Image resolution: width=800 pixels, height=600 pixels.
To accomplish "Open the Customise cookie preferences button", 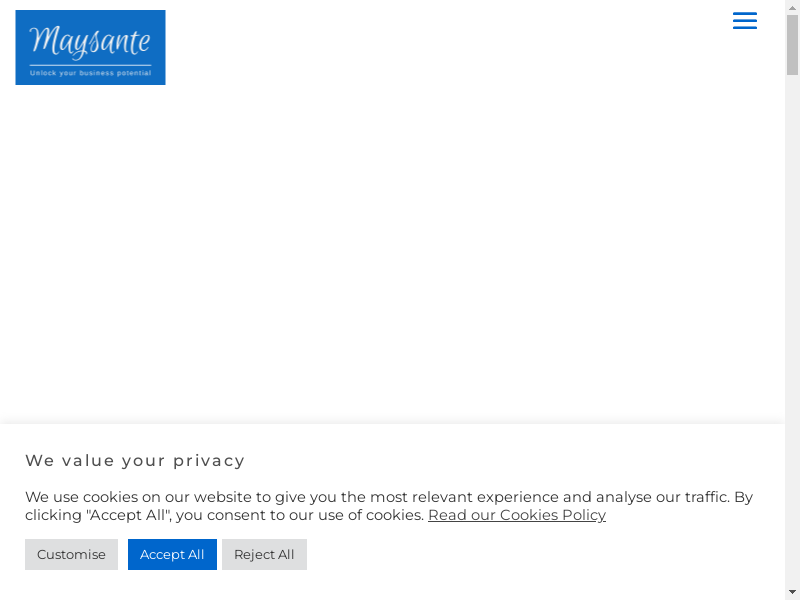I will (71, 554).
